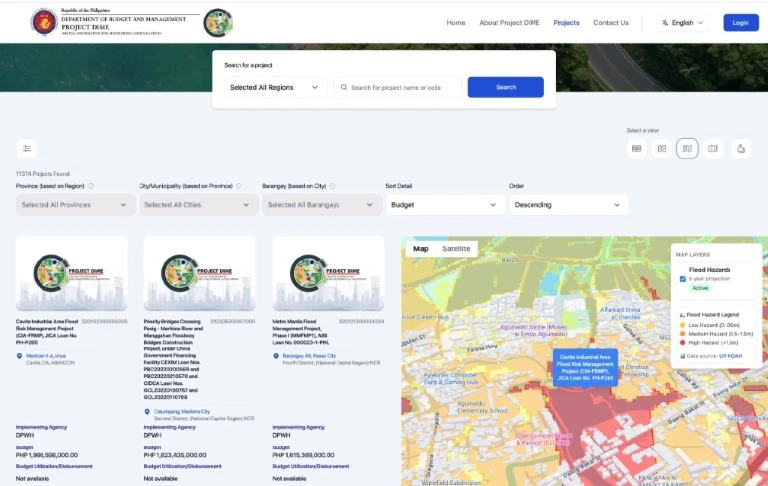Click location pin beside Medicion I-A, Imus
The height and width of the screenshot is (486, 768).
(x=20, y=356)
